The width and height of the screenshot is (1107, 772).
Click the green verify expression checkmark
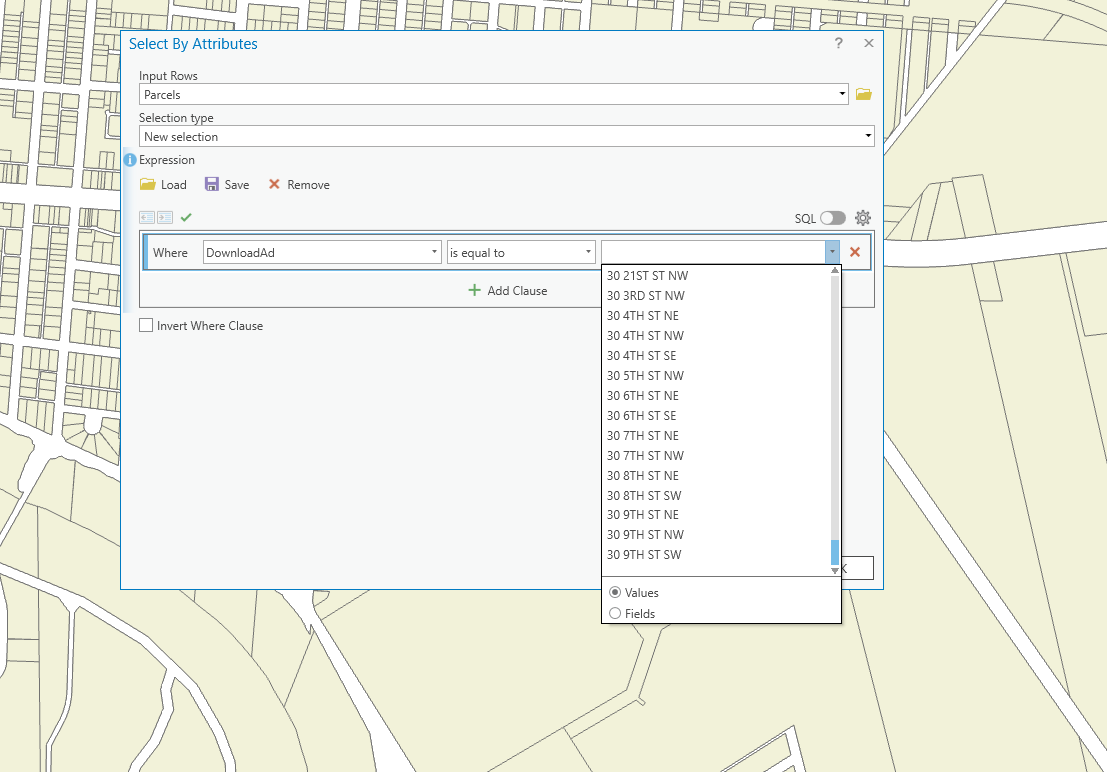186,217
